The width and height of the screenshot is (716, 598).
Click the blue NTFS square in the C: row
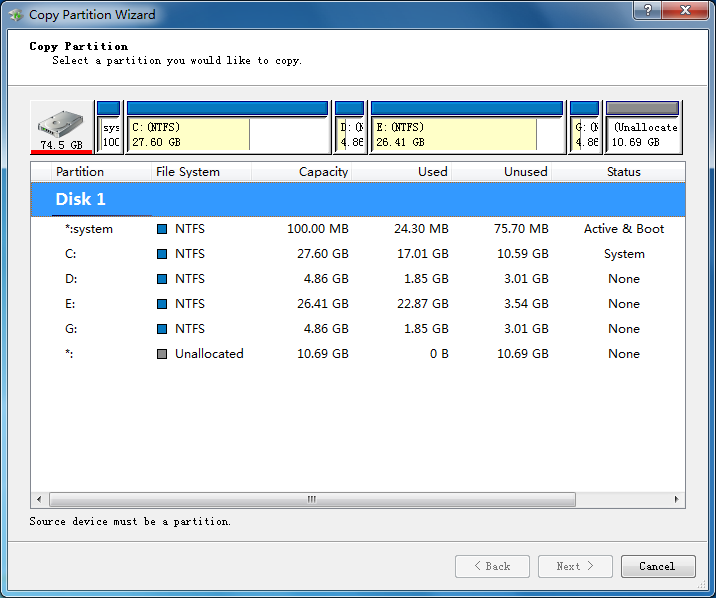tap(162, 254)
